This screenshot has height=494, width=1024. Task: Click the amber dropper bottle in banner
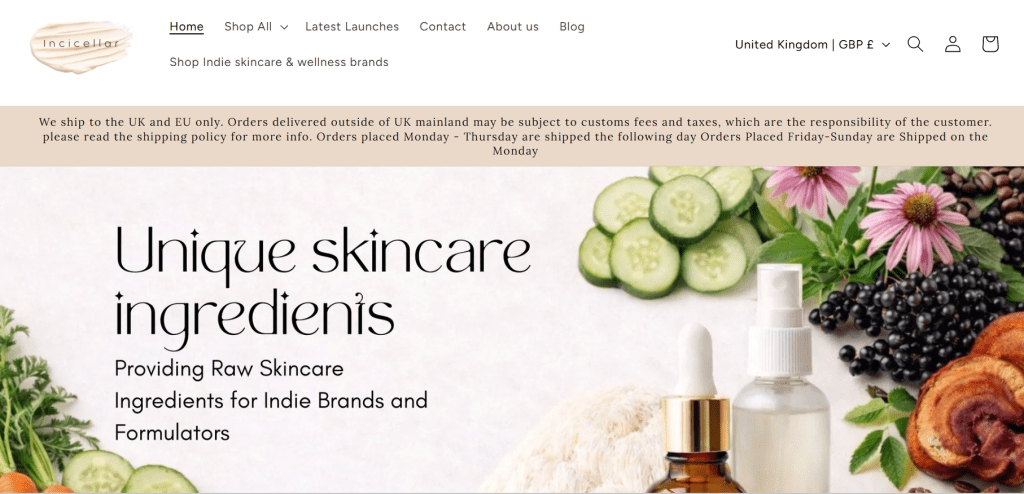coord(696,410)
